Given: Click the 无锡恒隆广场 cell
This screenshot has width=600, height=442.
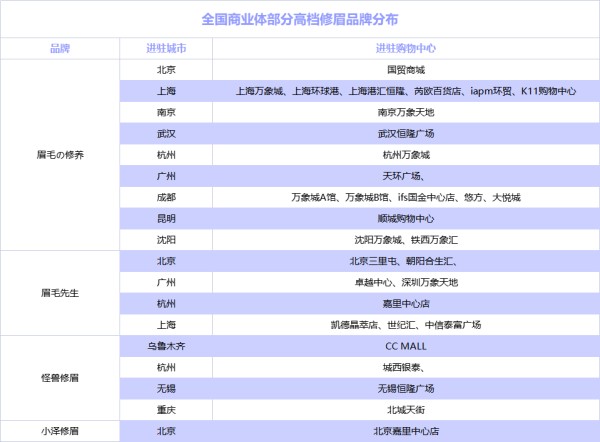Looking at the screenshot, I should [x=406, y=389].
